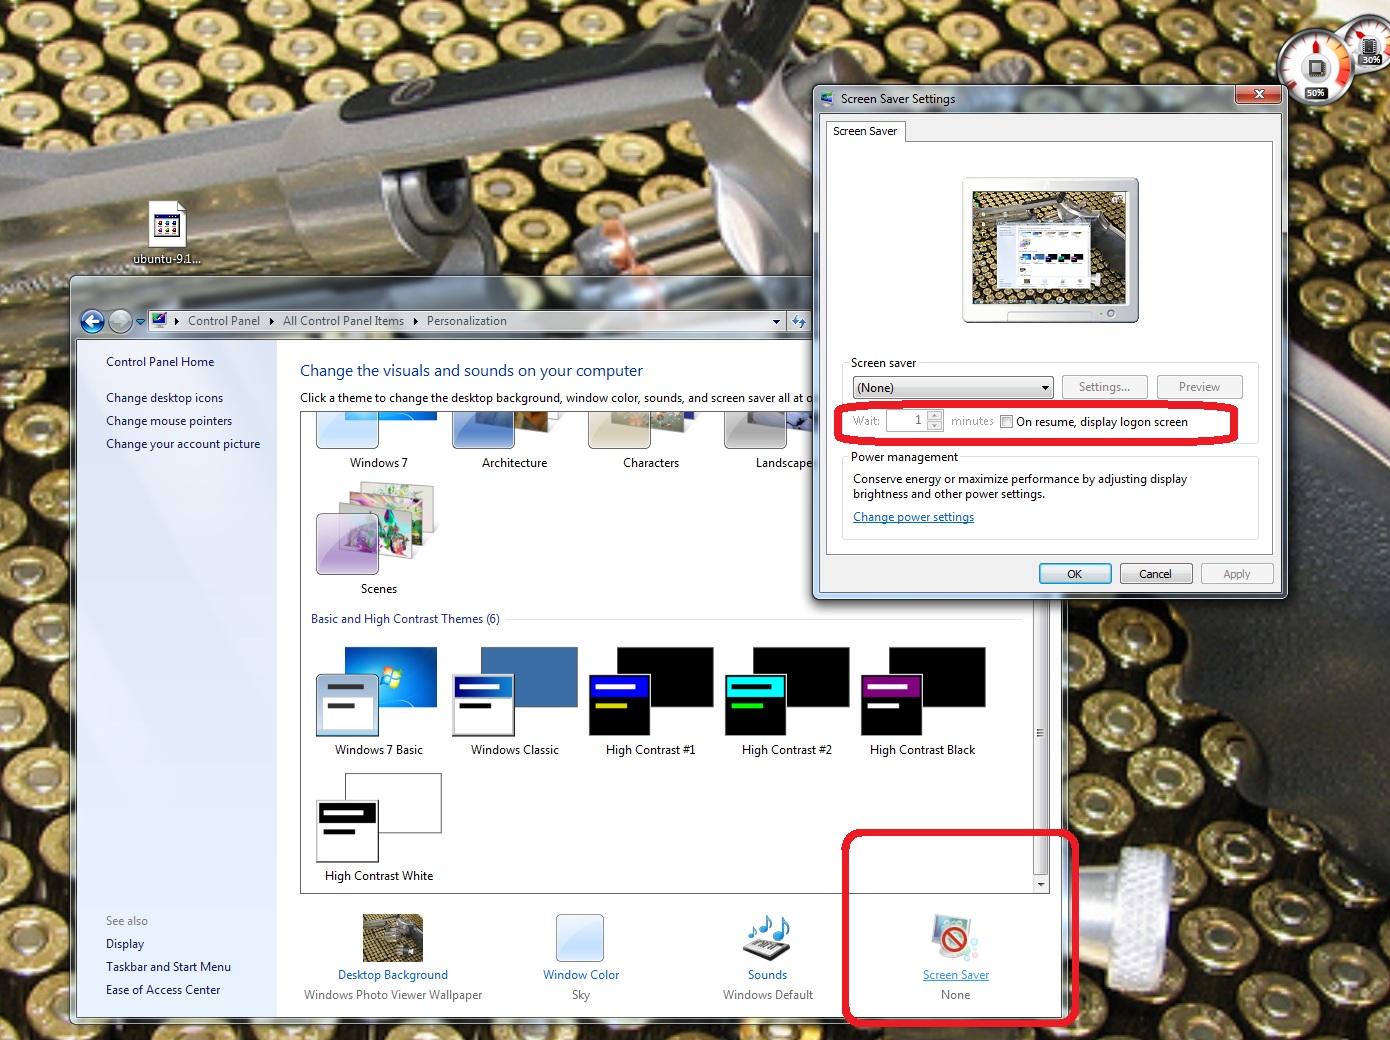Screen dimensions: 1390x1040
Task: Click 'All Control Panel Items' breadcrumb
Action: tap(343, 321)
